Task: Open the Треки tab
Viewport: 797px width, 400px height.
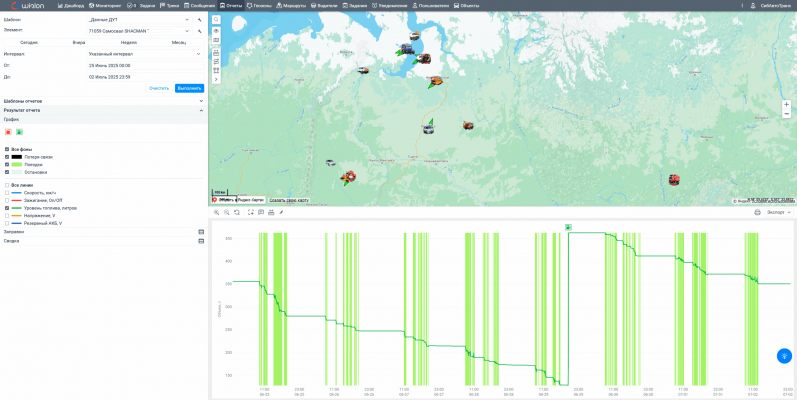Action: 169,6
